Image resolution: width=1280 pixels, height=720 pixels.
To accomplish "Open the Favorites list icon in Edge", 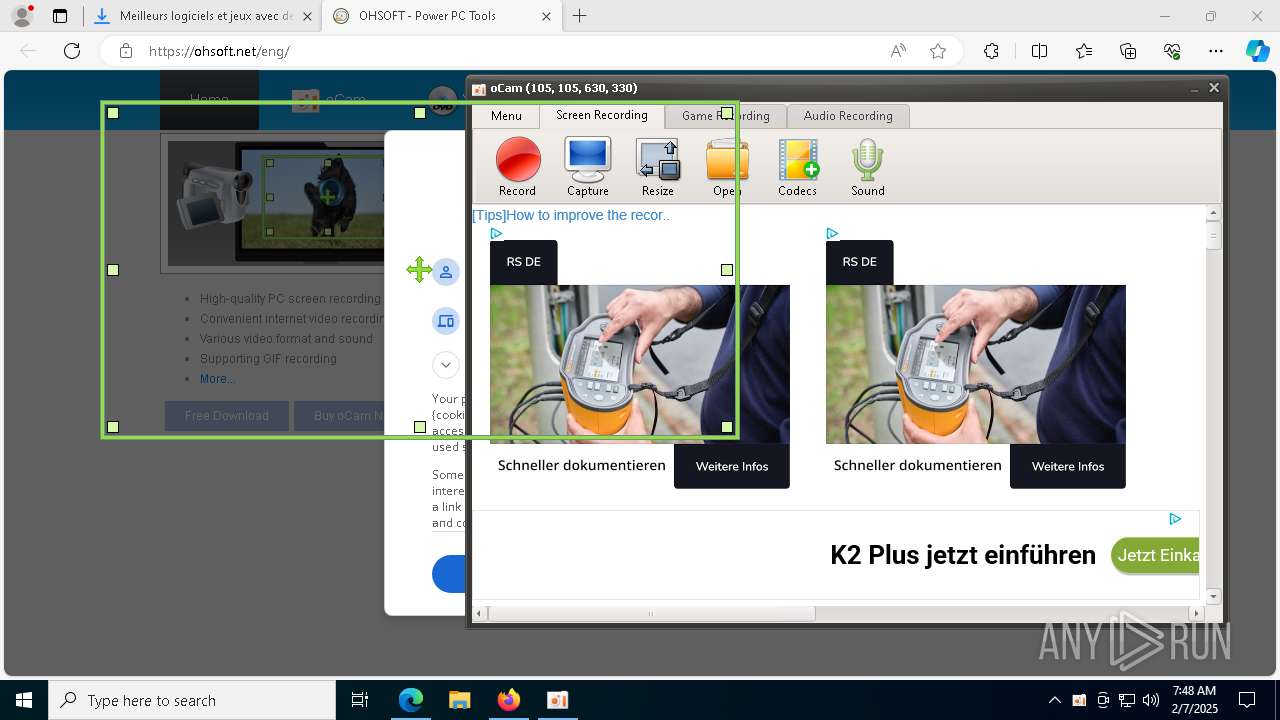I will click(1084, 51).
